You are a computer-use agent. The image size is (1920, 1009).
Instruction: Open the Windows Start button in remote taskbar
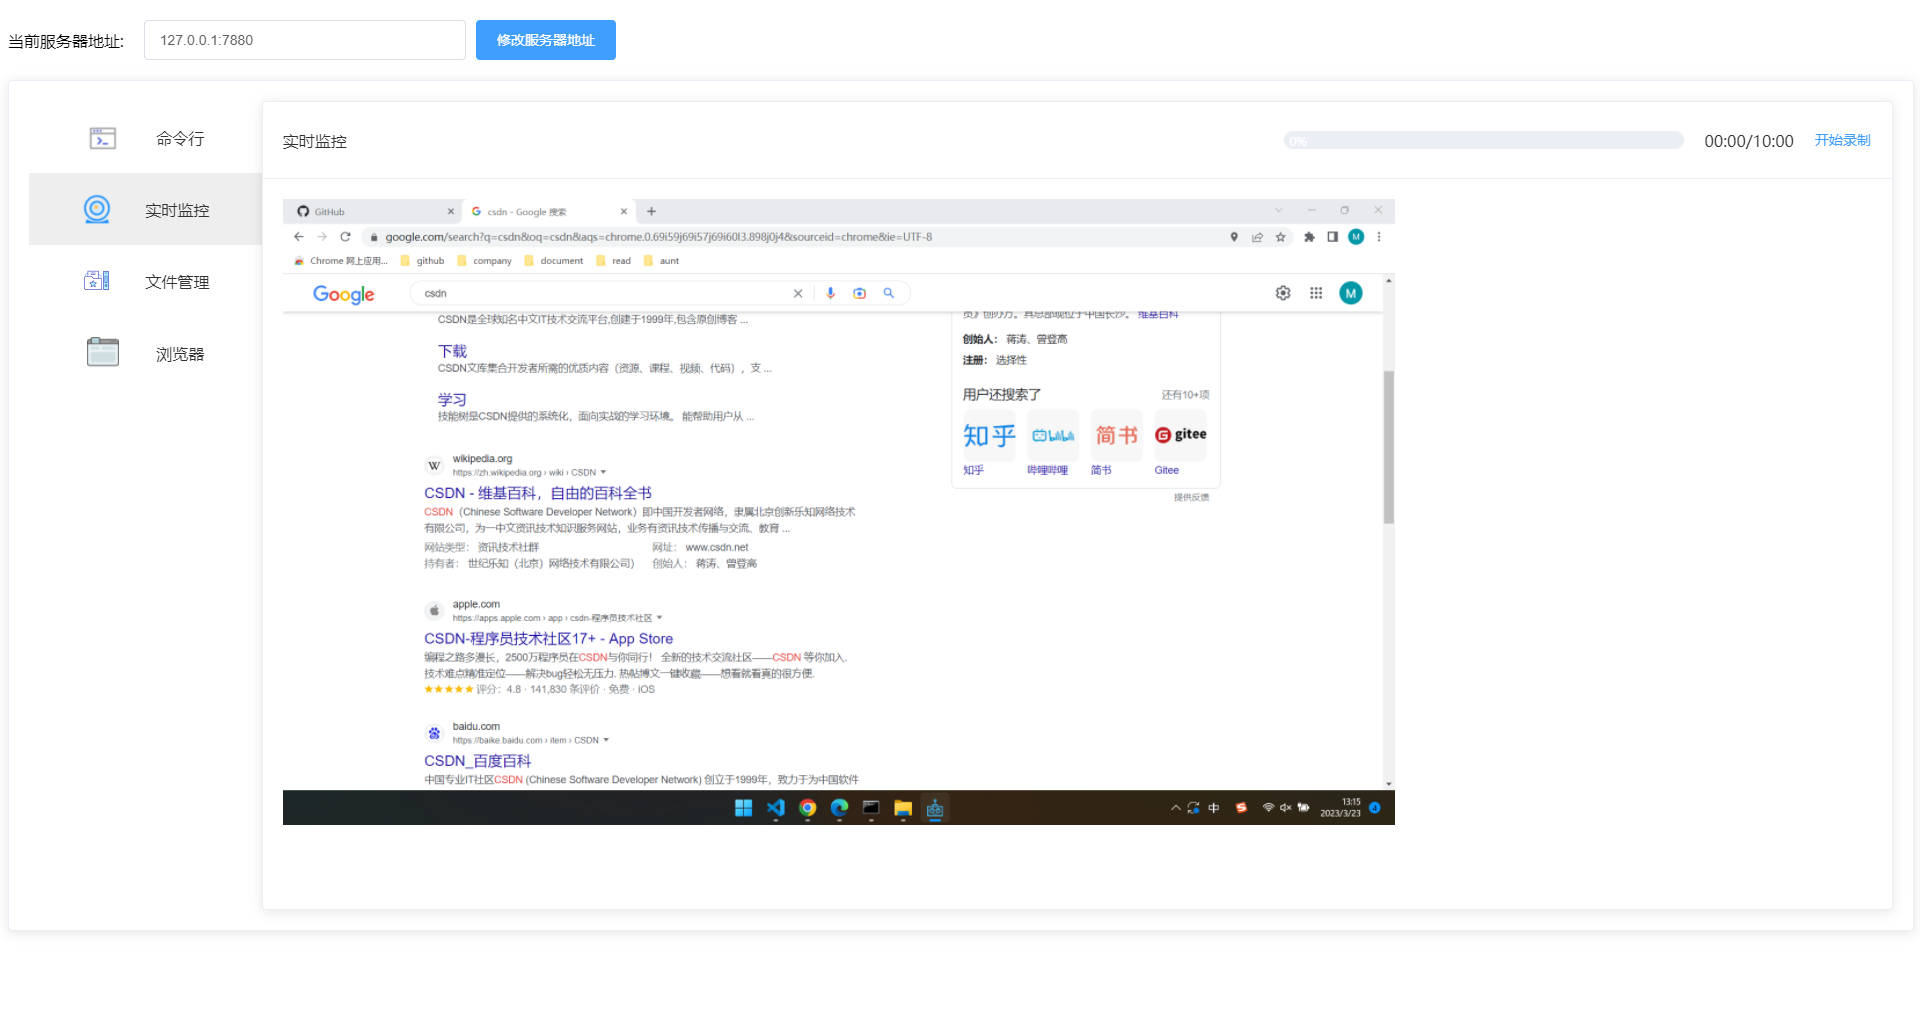743,808
